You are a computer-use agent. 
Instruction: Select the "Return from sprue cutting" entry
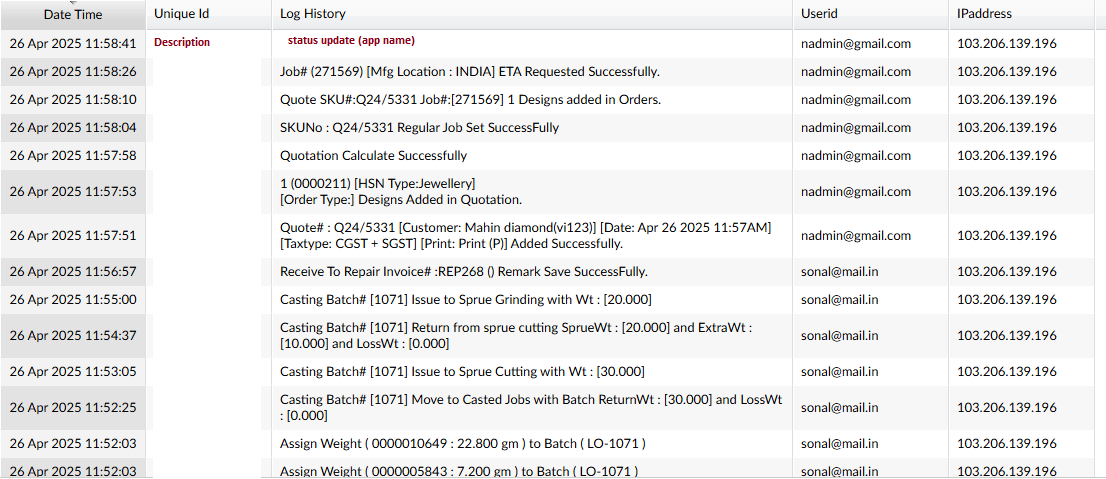coord(515,335)
